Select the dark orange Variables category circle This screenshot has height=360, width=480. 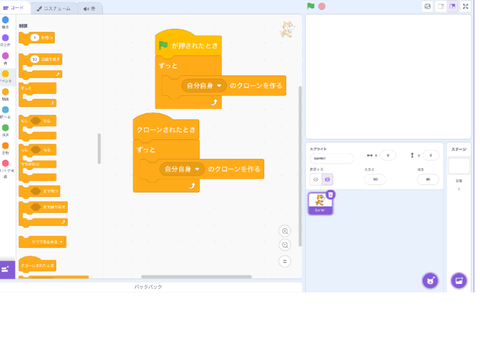(5, 146)
